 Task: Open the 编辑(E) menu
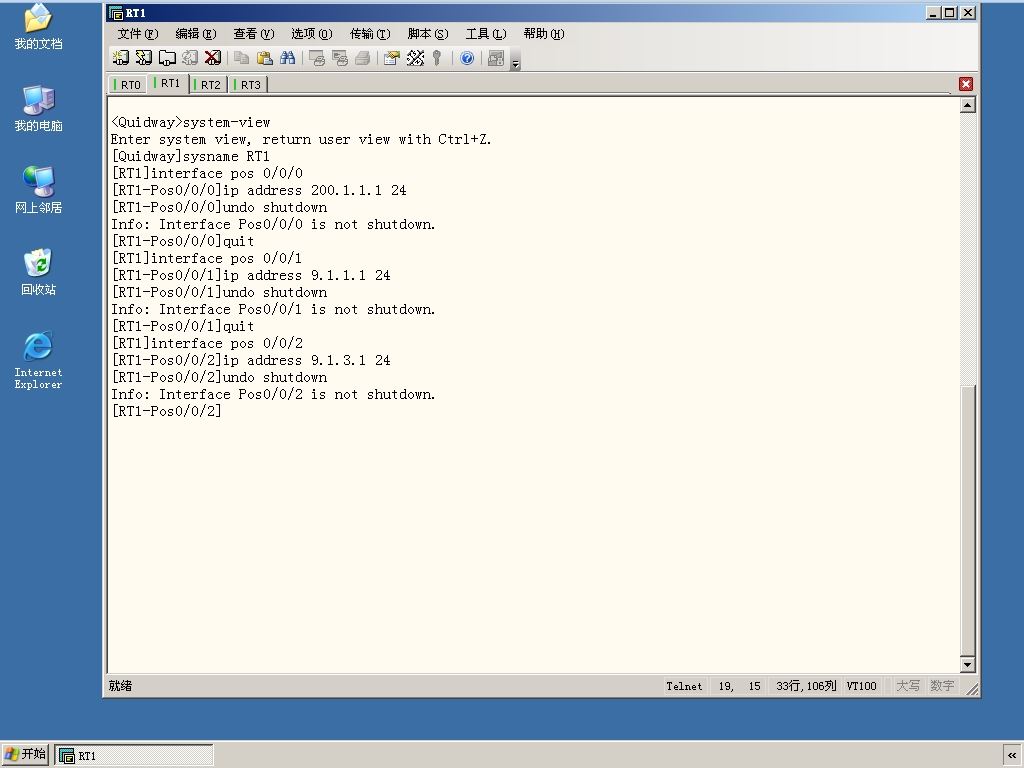coord(196,34)
